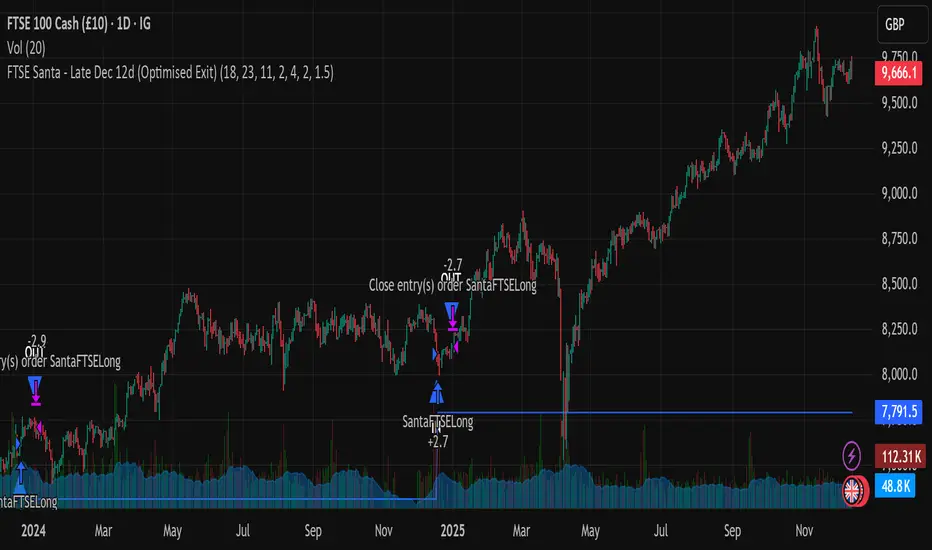This screenshot has height=550, width=932.
Task: Click the 9,250.0 price axis label
Action: pos(899,148)
